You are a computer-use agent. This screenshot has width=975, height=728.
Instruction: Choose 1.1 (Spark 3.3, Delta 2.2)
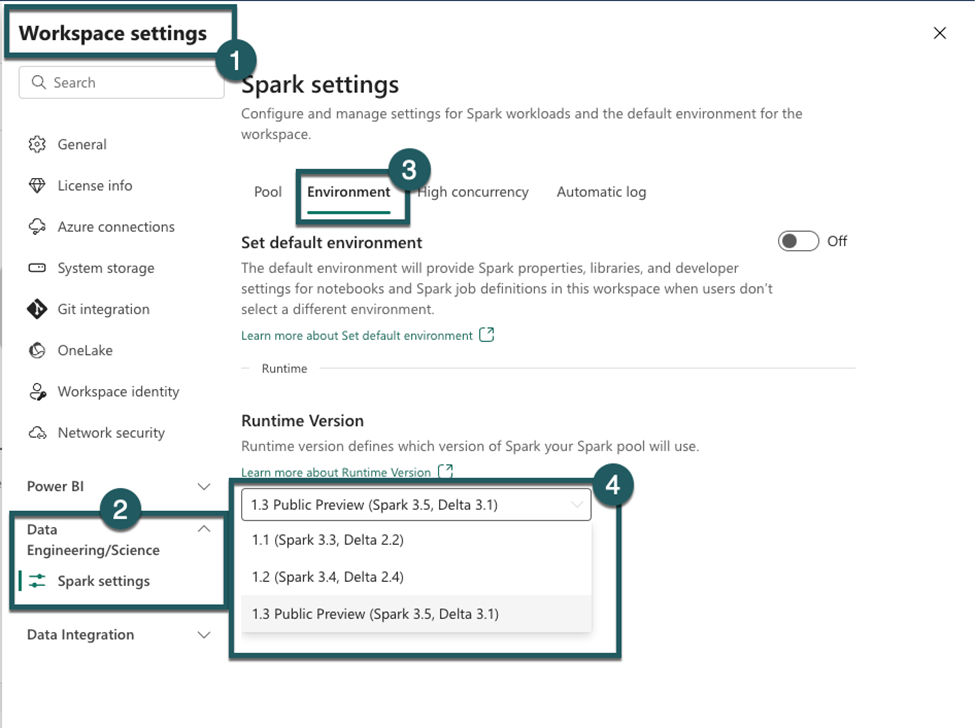416,540
